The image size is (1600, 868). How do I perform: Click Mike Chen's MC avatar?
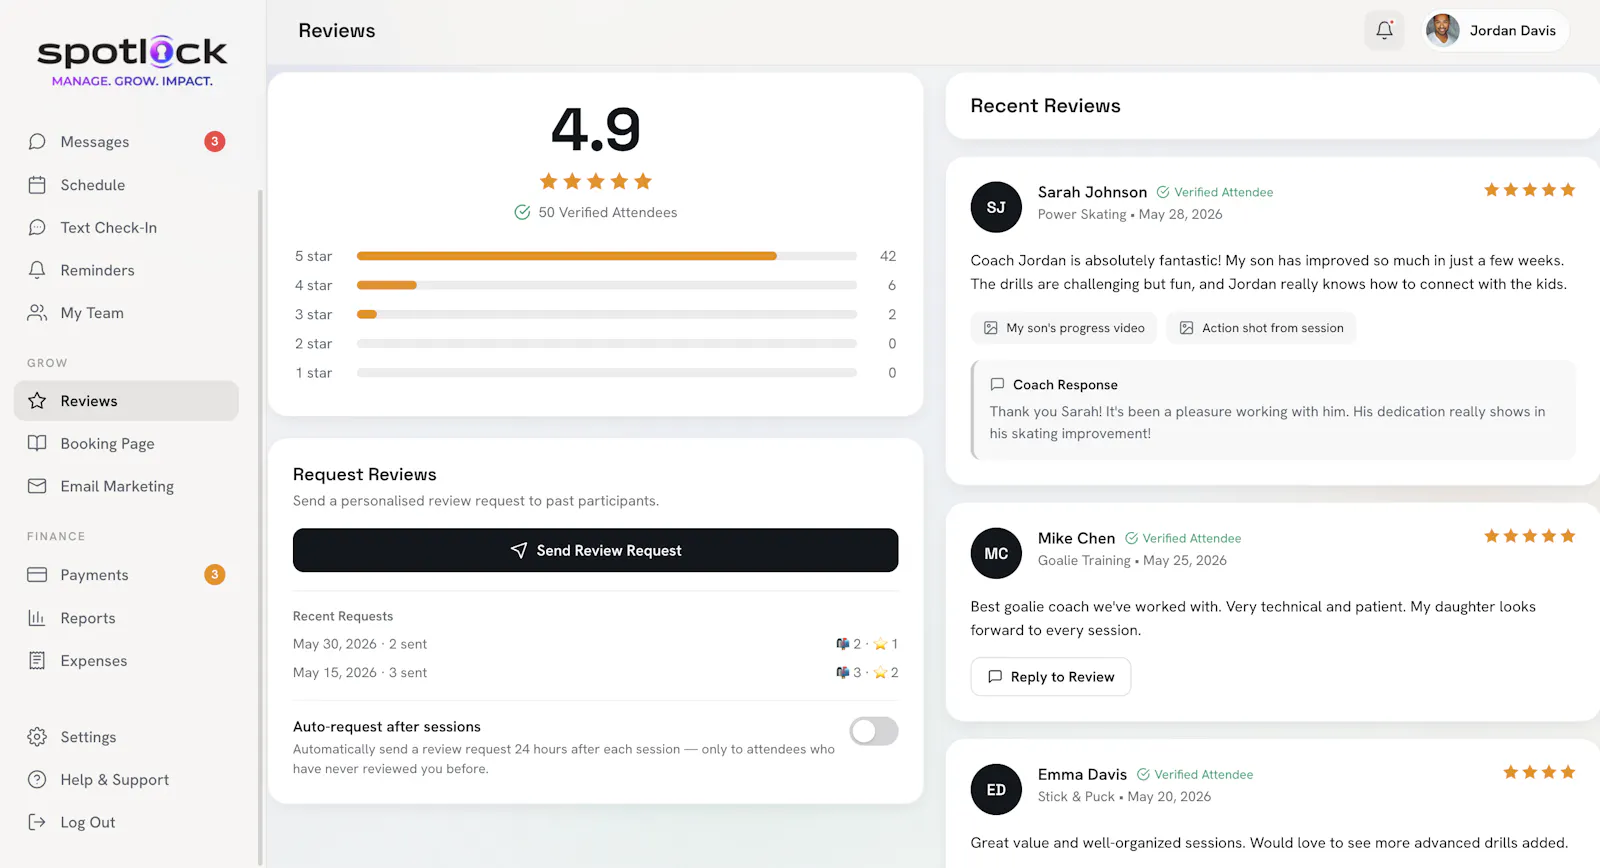996,553
